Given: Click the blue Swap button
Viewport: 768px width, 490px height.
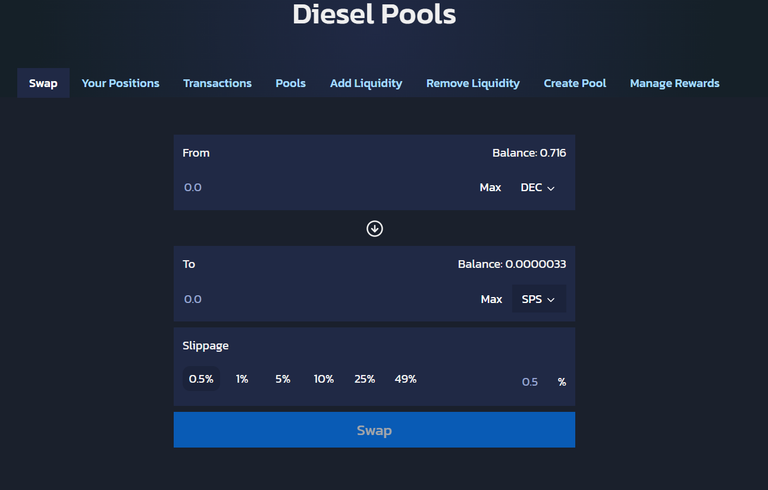Looking at the screenshot, I should (x=374, y=430).
